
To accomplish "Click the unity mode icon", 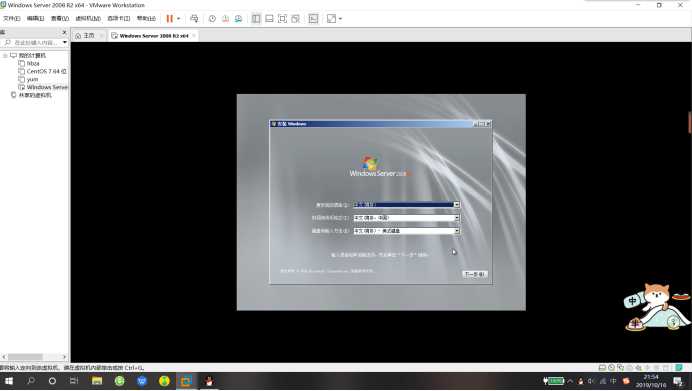I will coord(296,19).
